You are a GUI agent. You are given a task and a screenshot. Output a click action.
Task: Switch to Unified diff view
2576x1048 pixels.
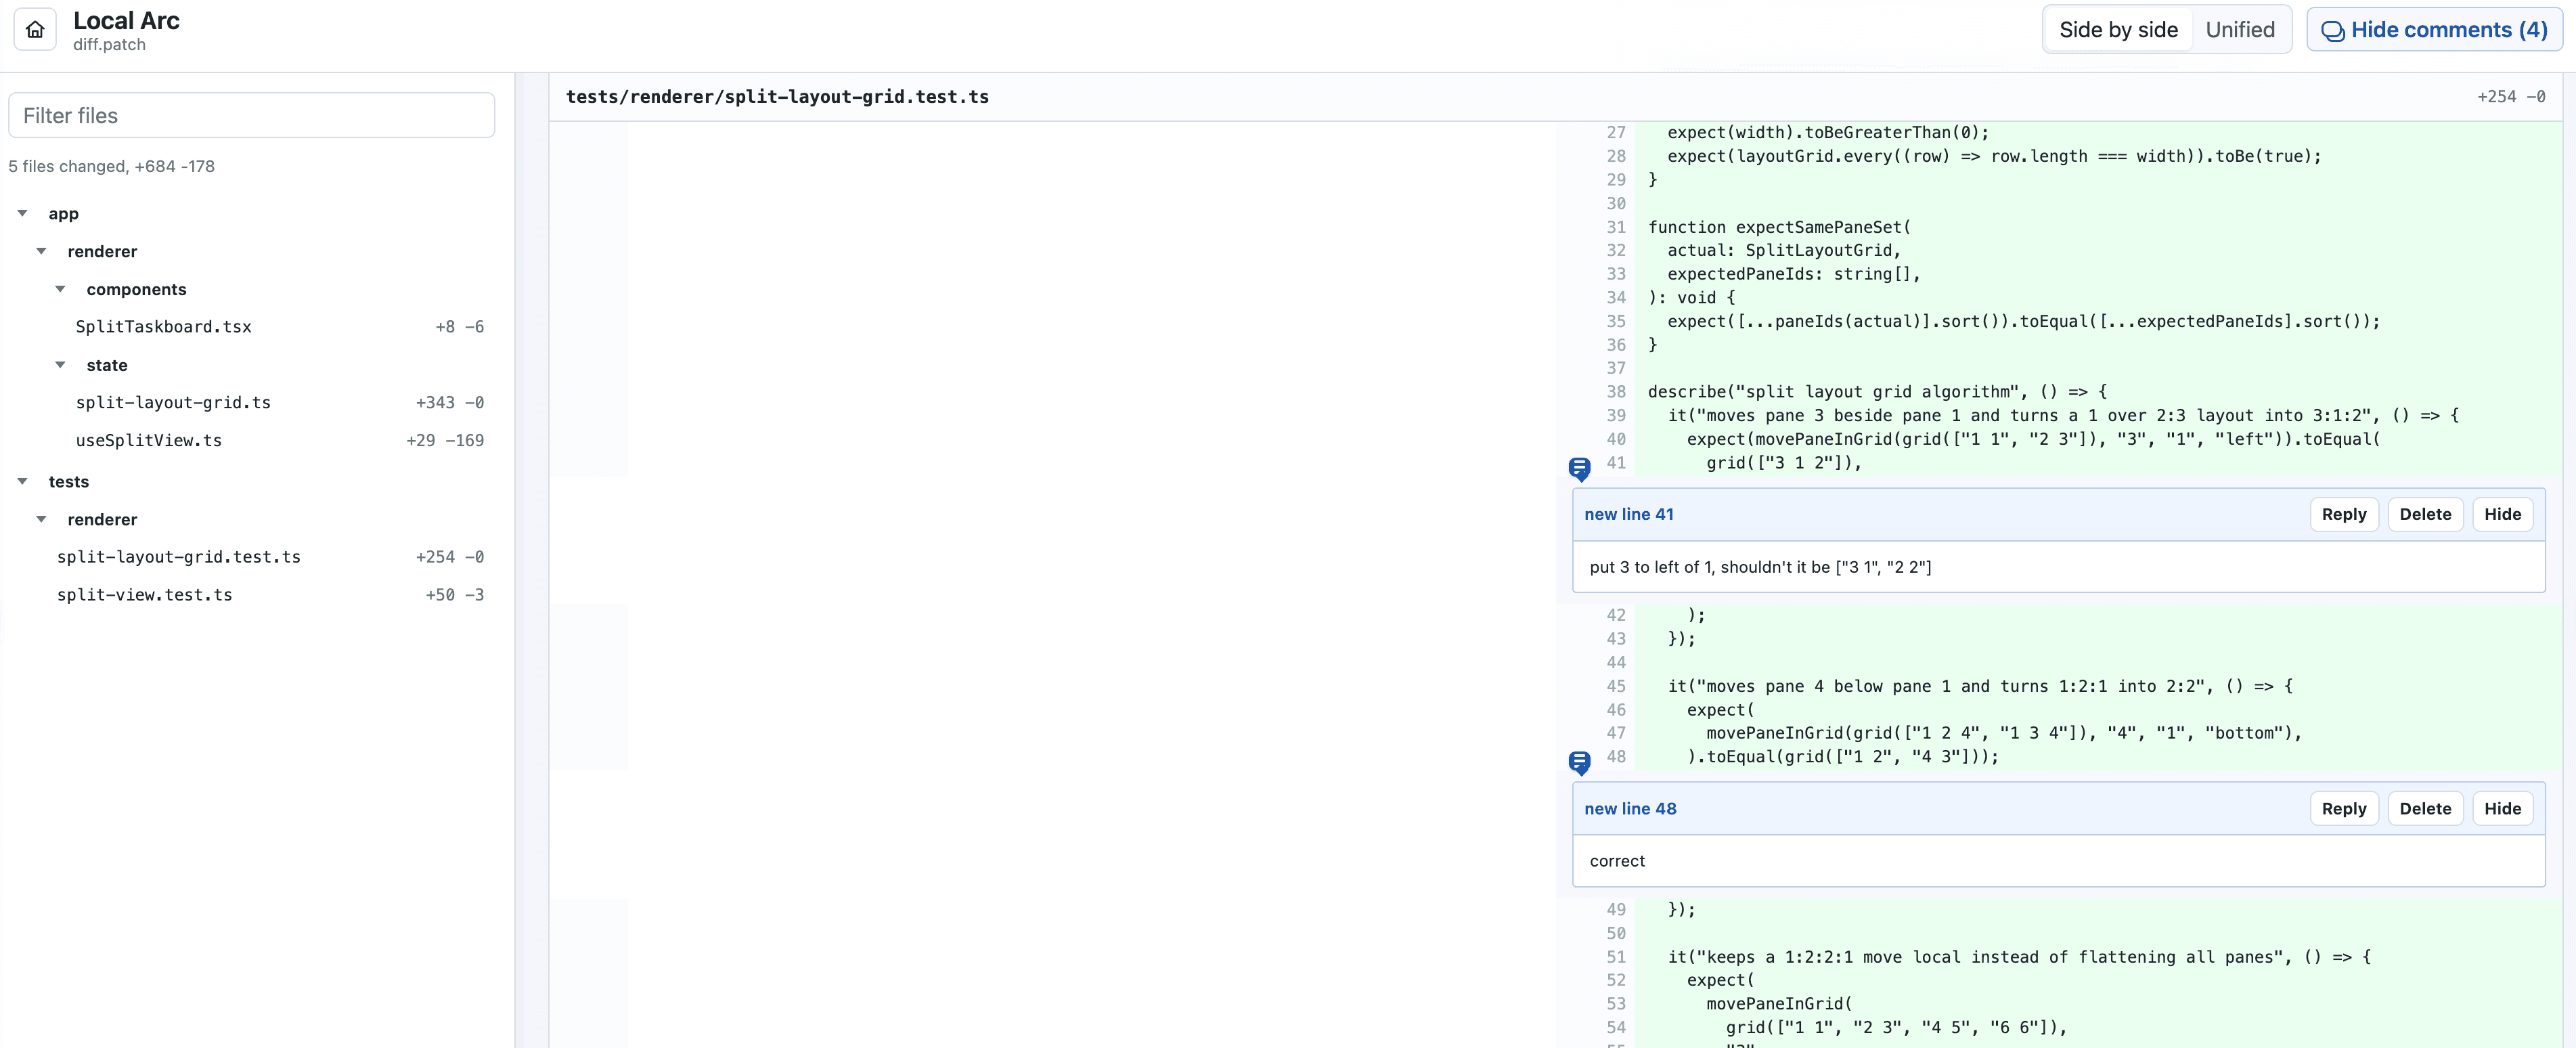point(2240,30)
